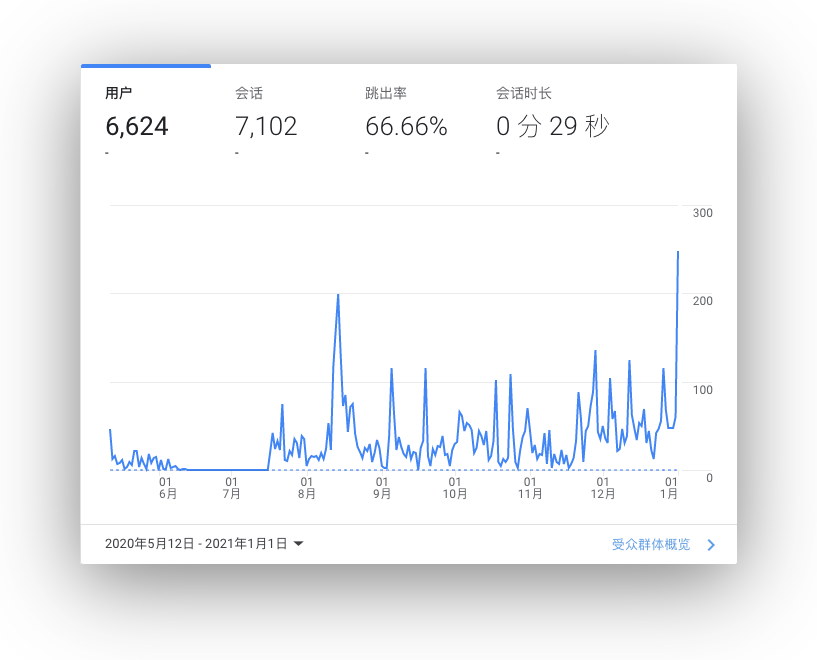Click the blue active-tab indicator bar above 用户

point(145,66)
